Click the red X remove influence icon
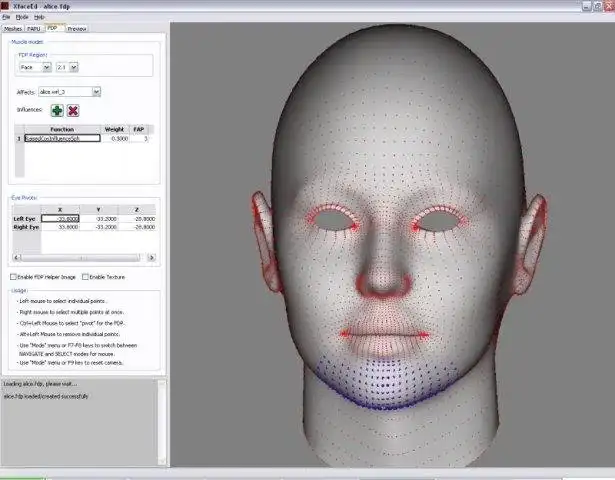Image resolution: width=615 pixels, height=480 pixels. [74, 110]
